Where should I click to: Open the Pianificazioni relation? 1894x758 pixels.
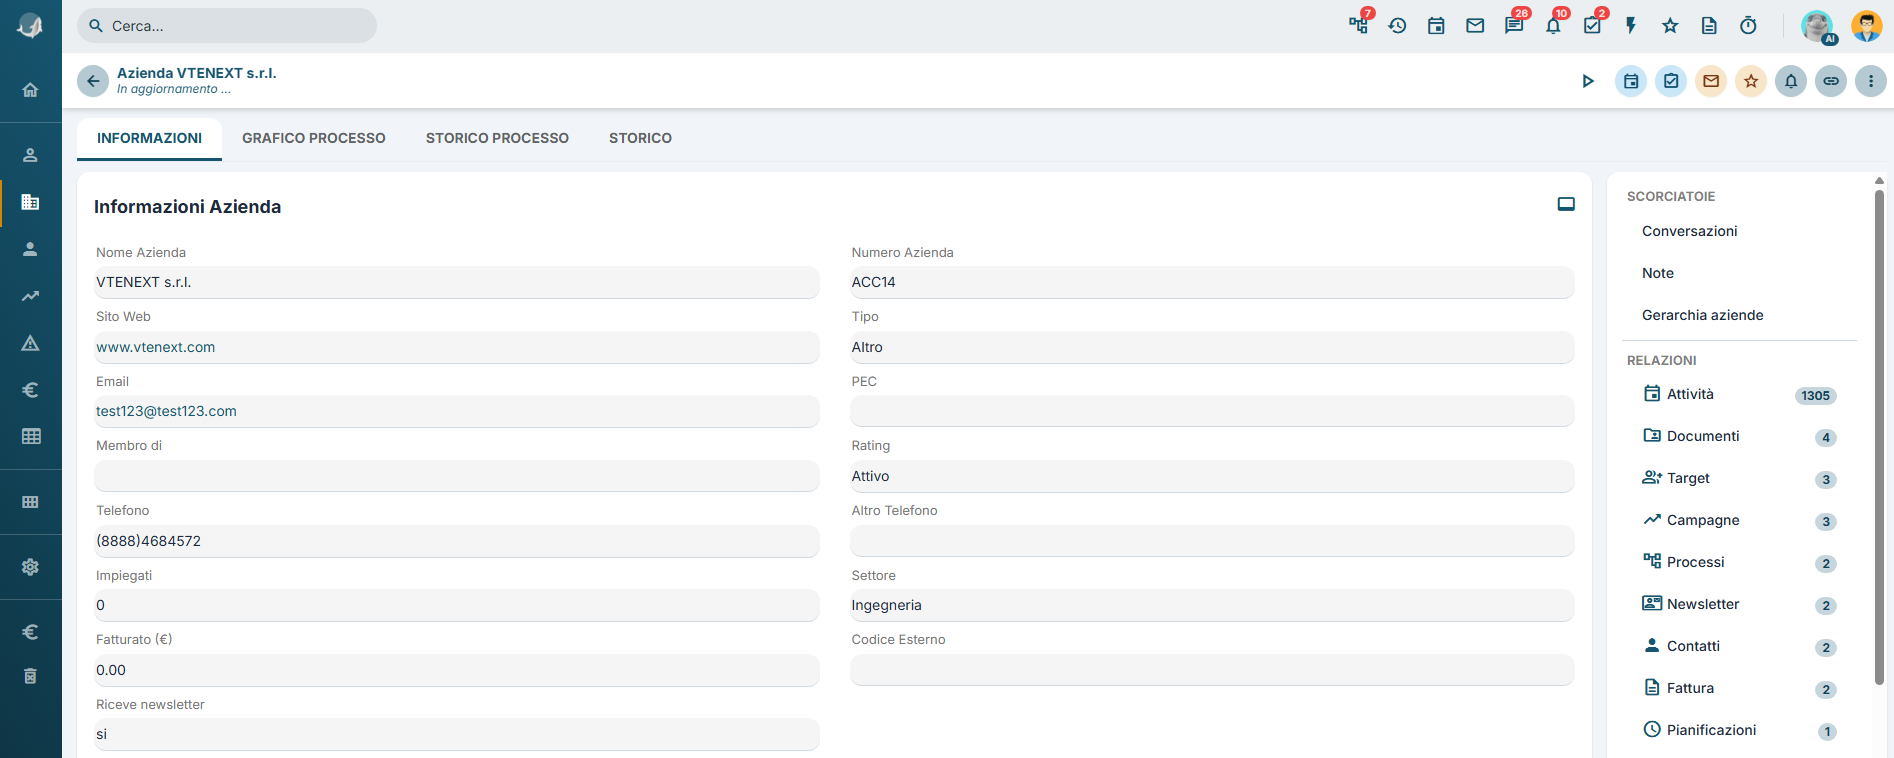[x=1740, y=730]
